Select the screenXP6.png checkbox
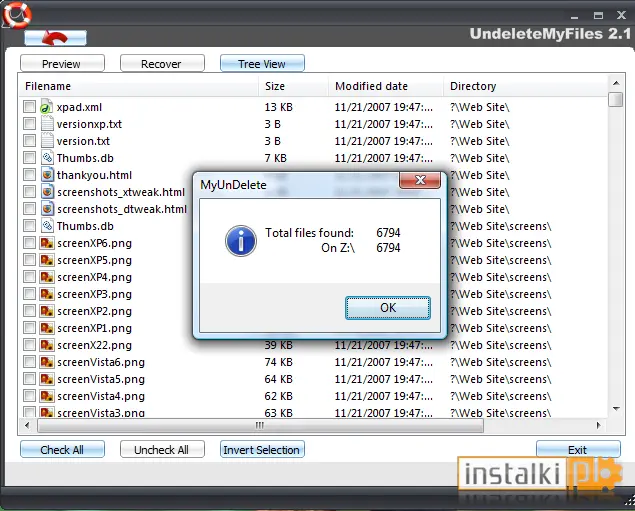 29,243
